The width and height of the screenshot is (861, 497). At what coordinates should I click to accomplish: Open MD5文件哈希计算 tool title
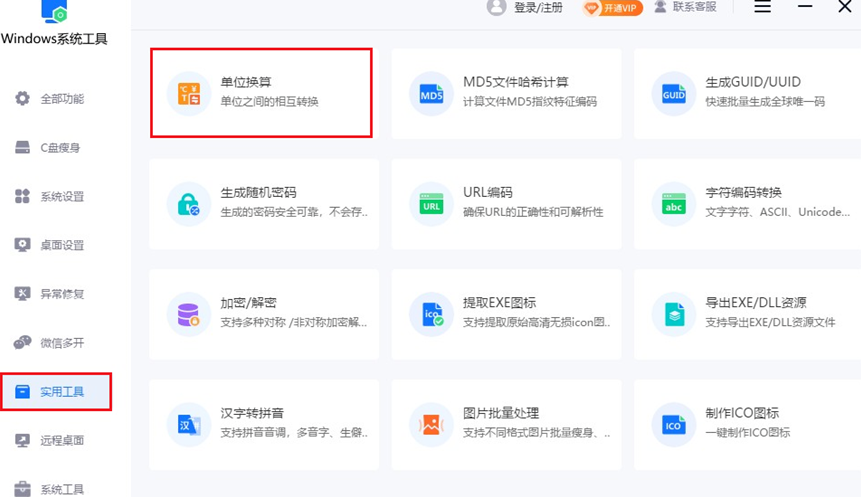516,82
